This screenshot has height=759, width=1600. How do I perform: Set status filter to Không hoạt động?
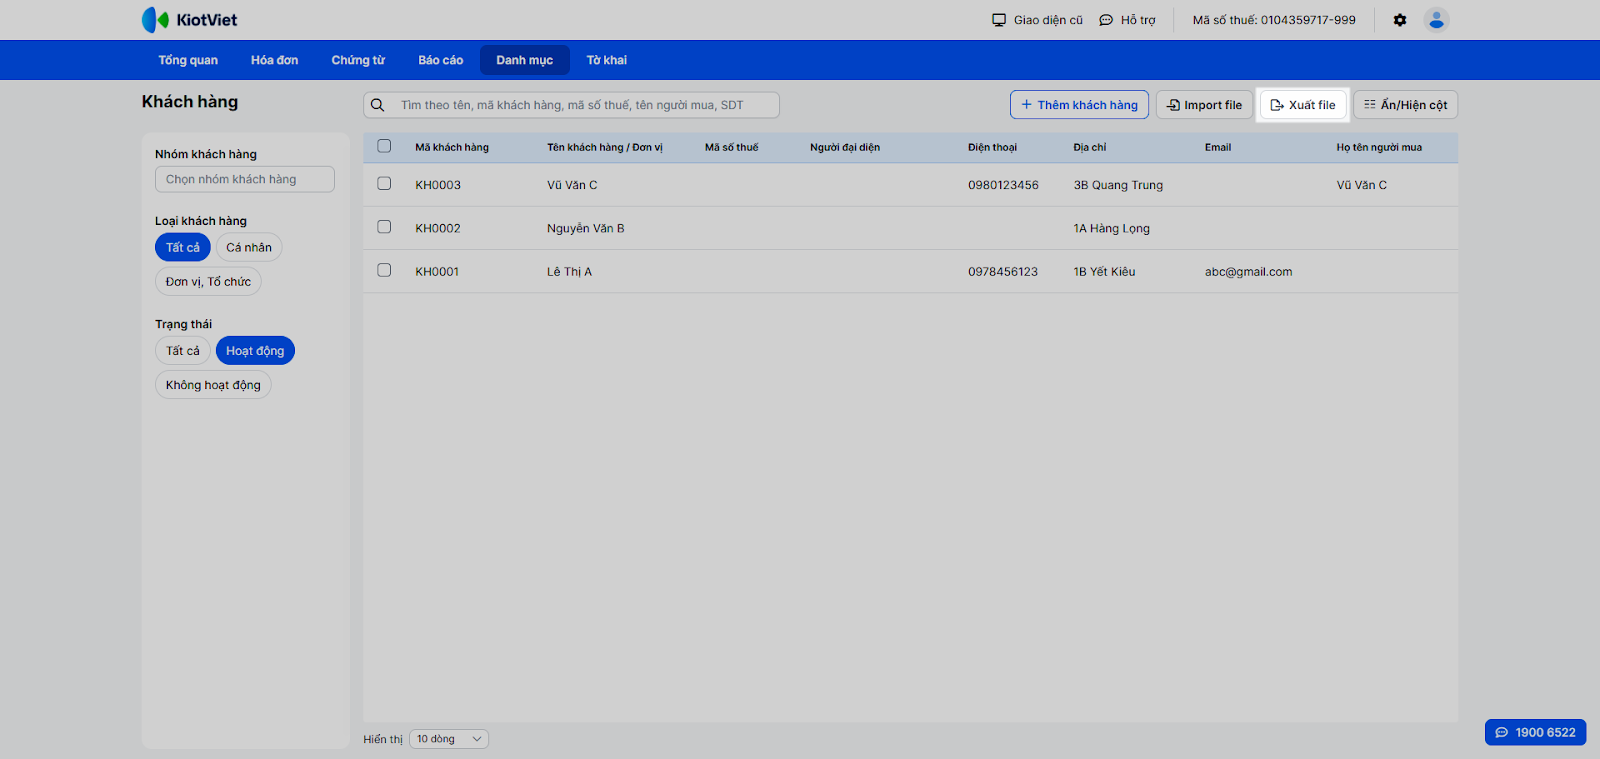213,385
